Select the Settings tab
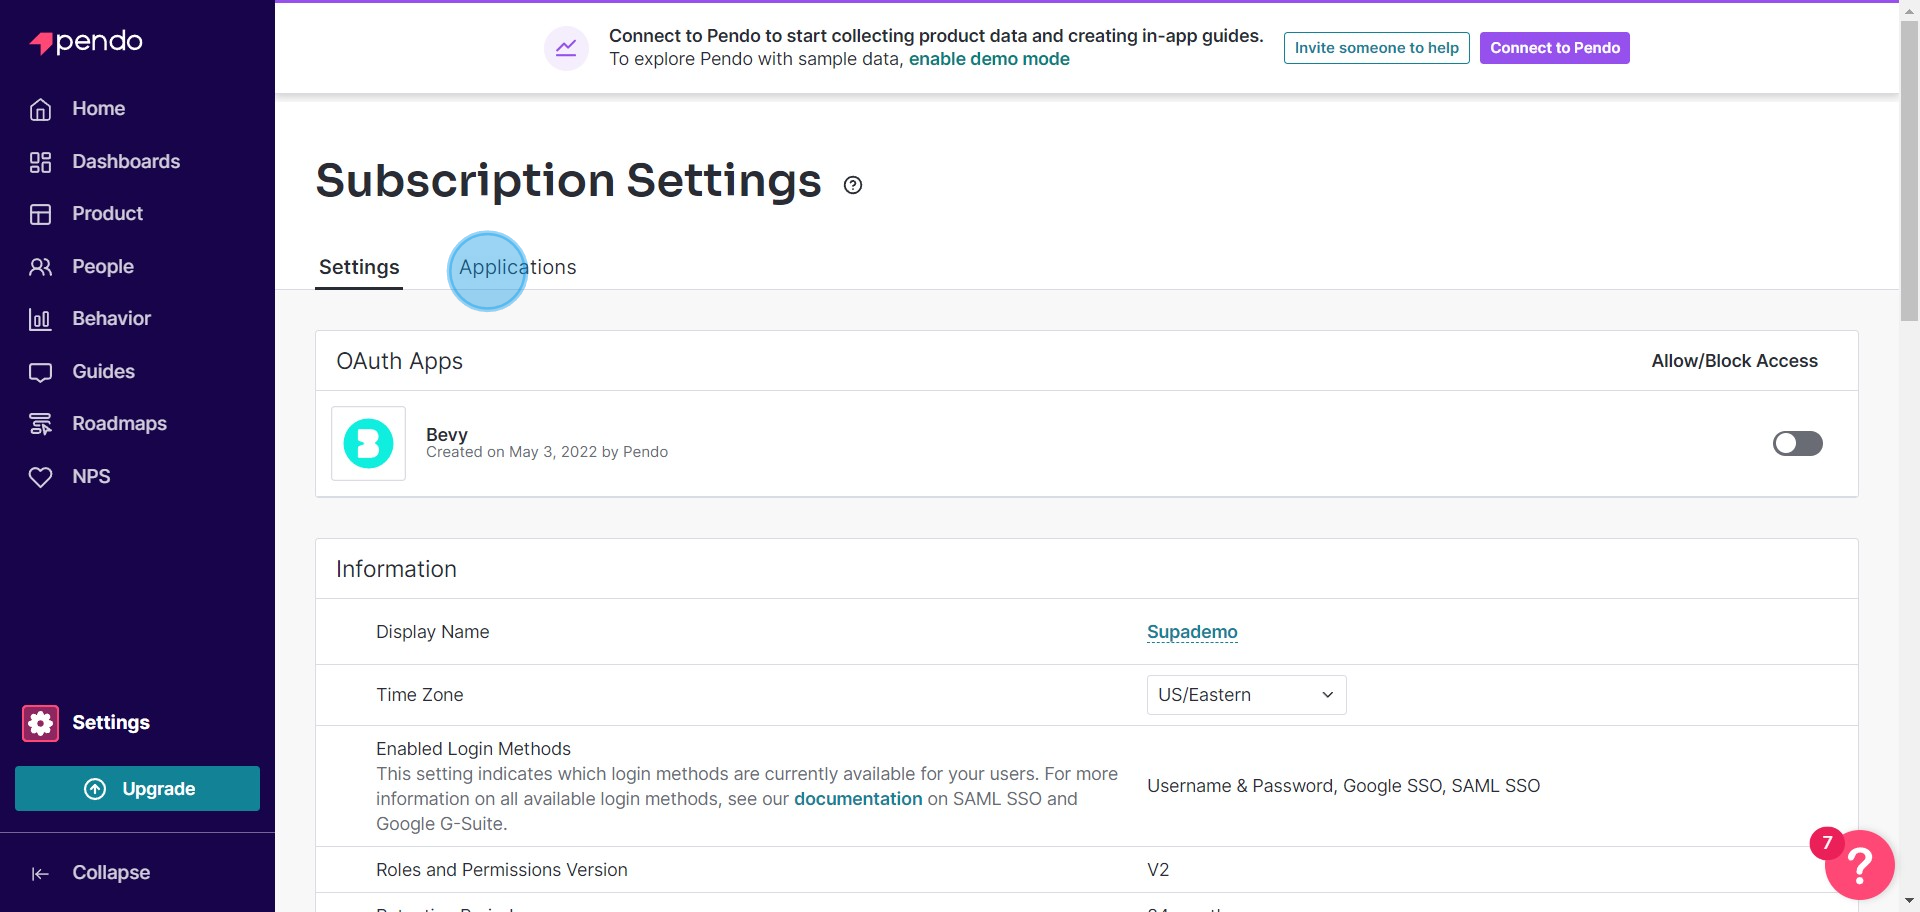 point(359,267)
